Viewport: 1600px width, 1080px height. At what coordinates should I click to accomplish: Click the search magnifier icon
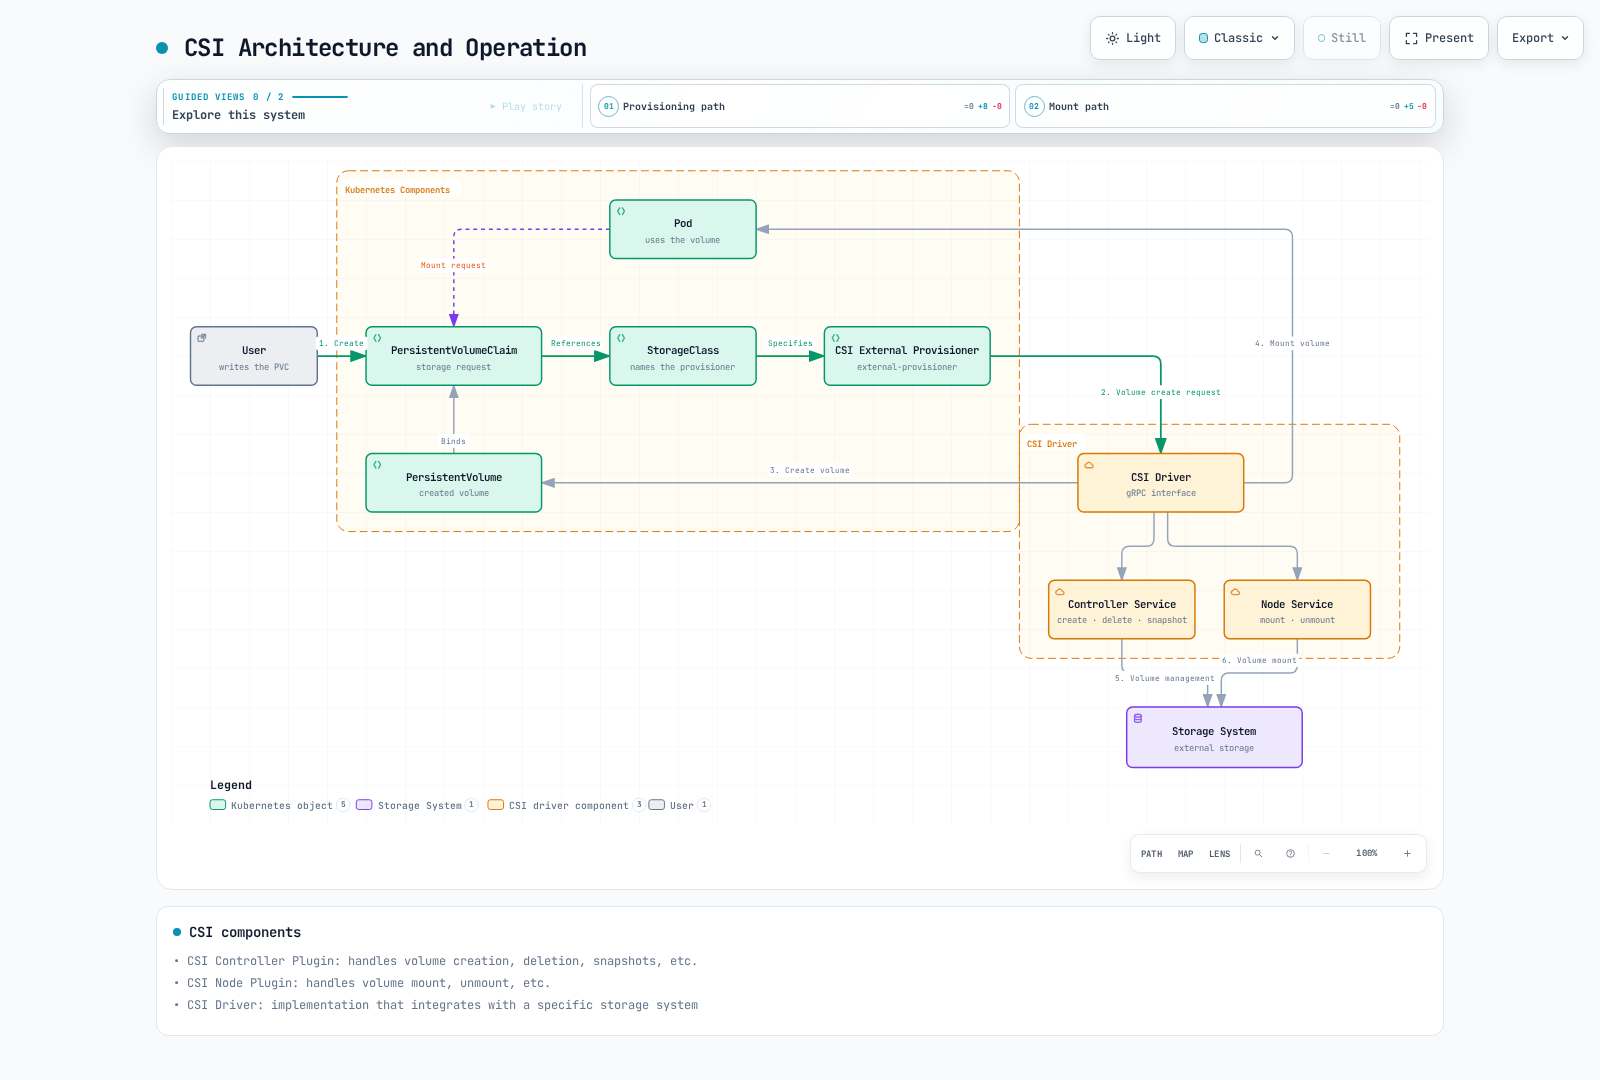(1258, 854)
